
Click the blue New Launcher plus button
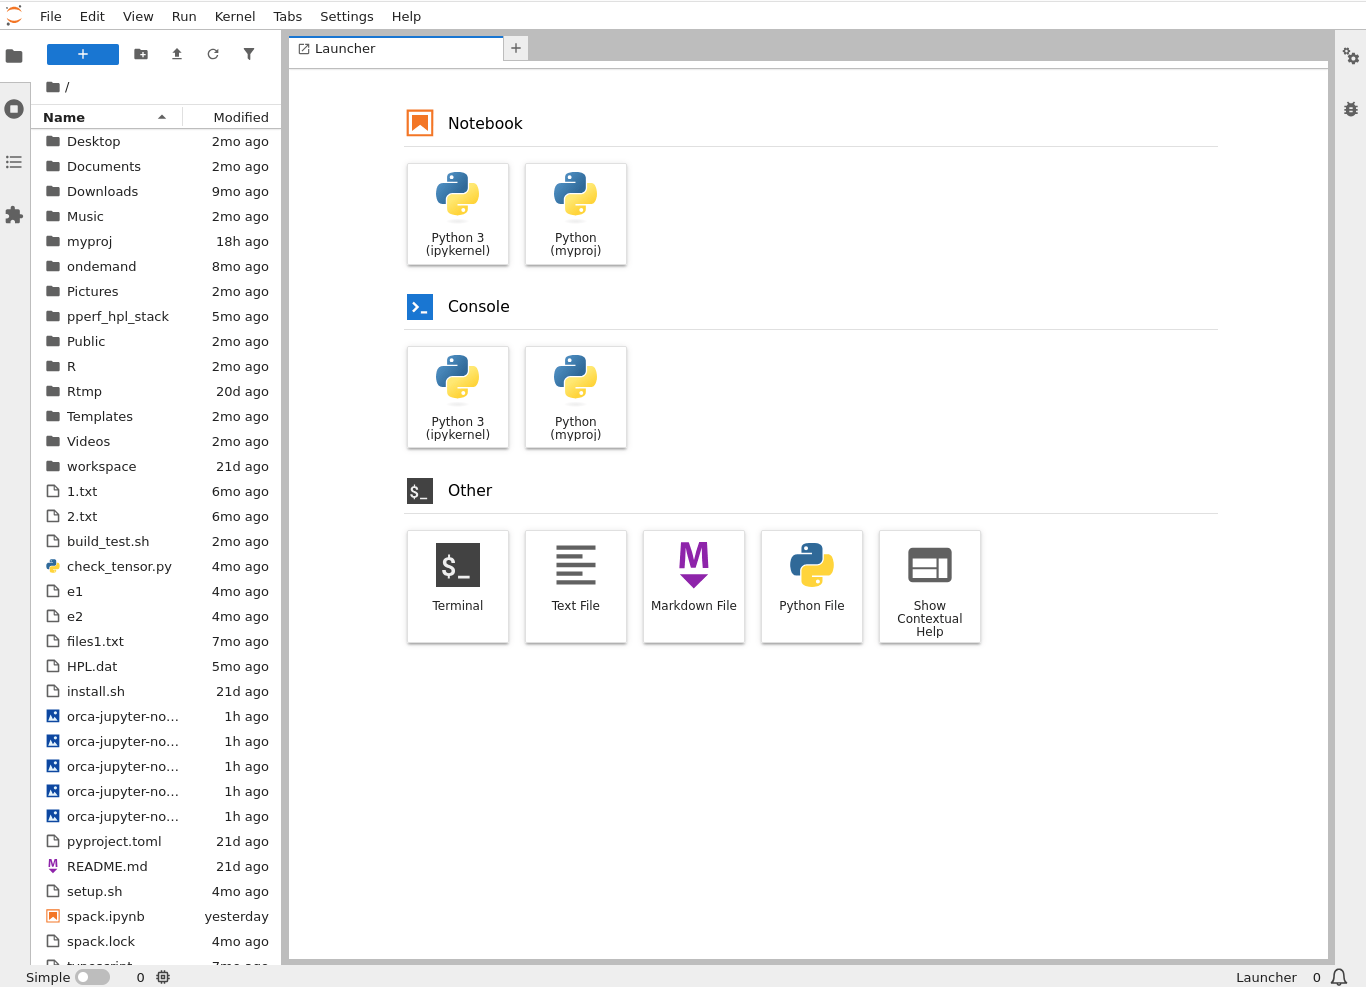pos(83,54)
